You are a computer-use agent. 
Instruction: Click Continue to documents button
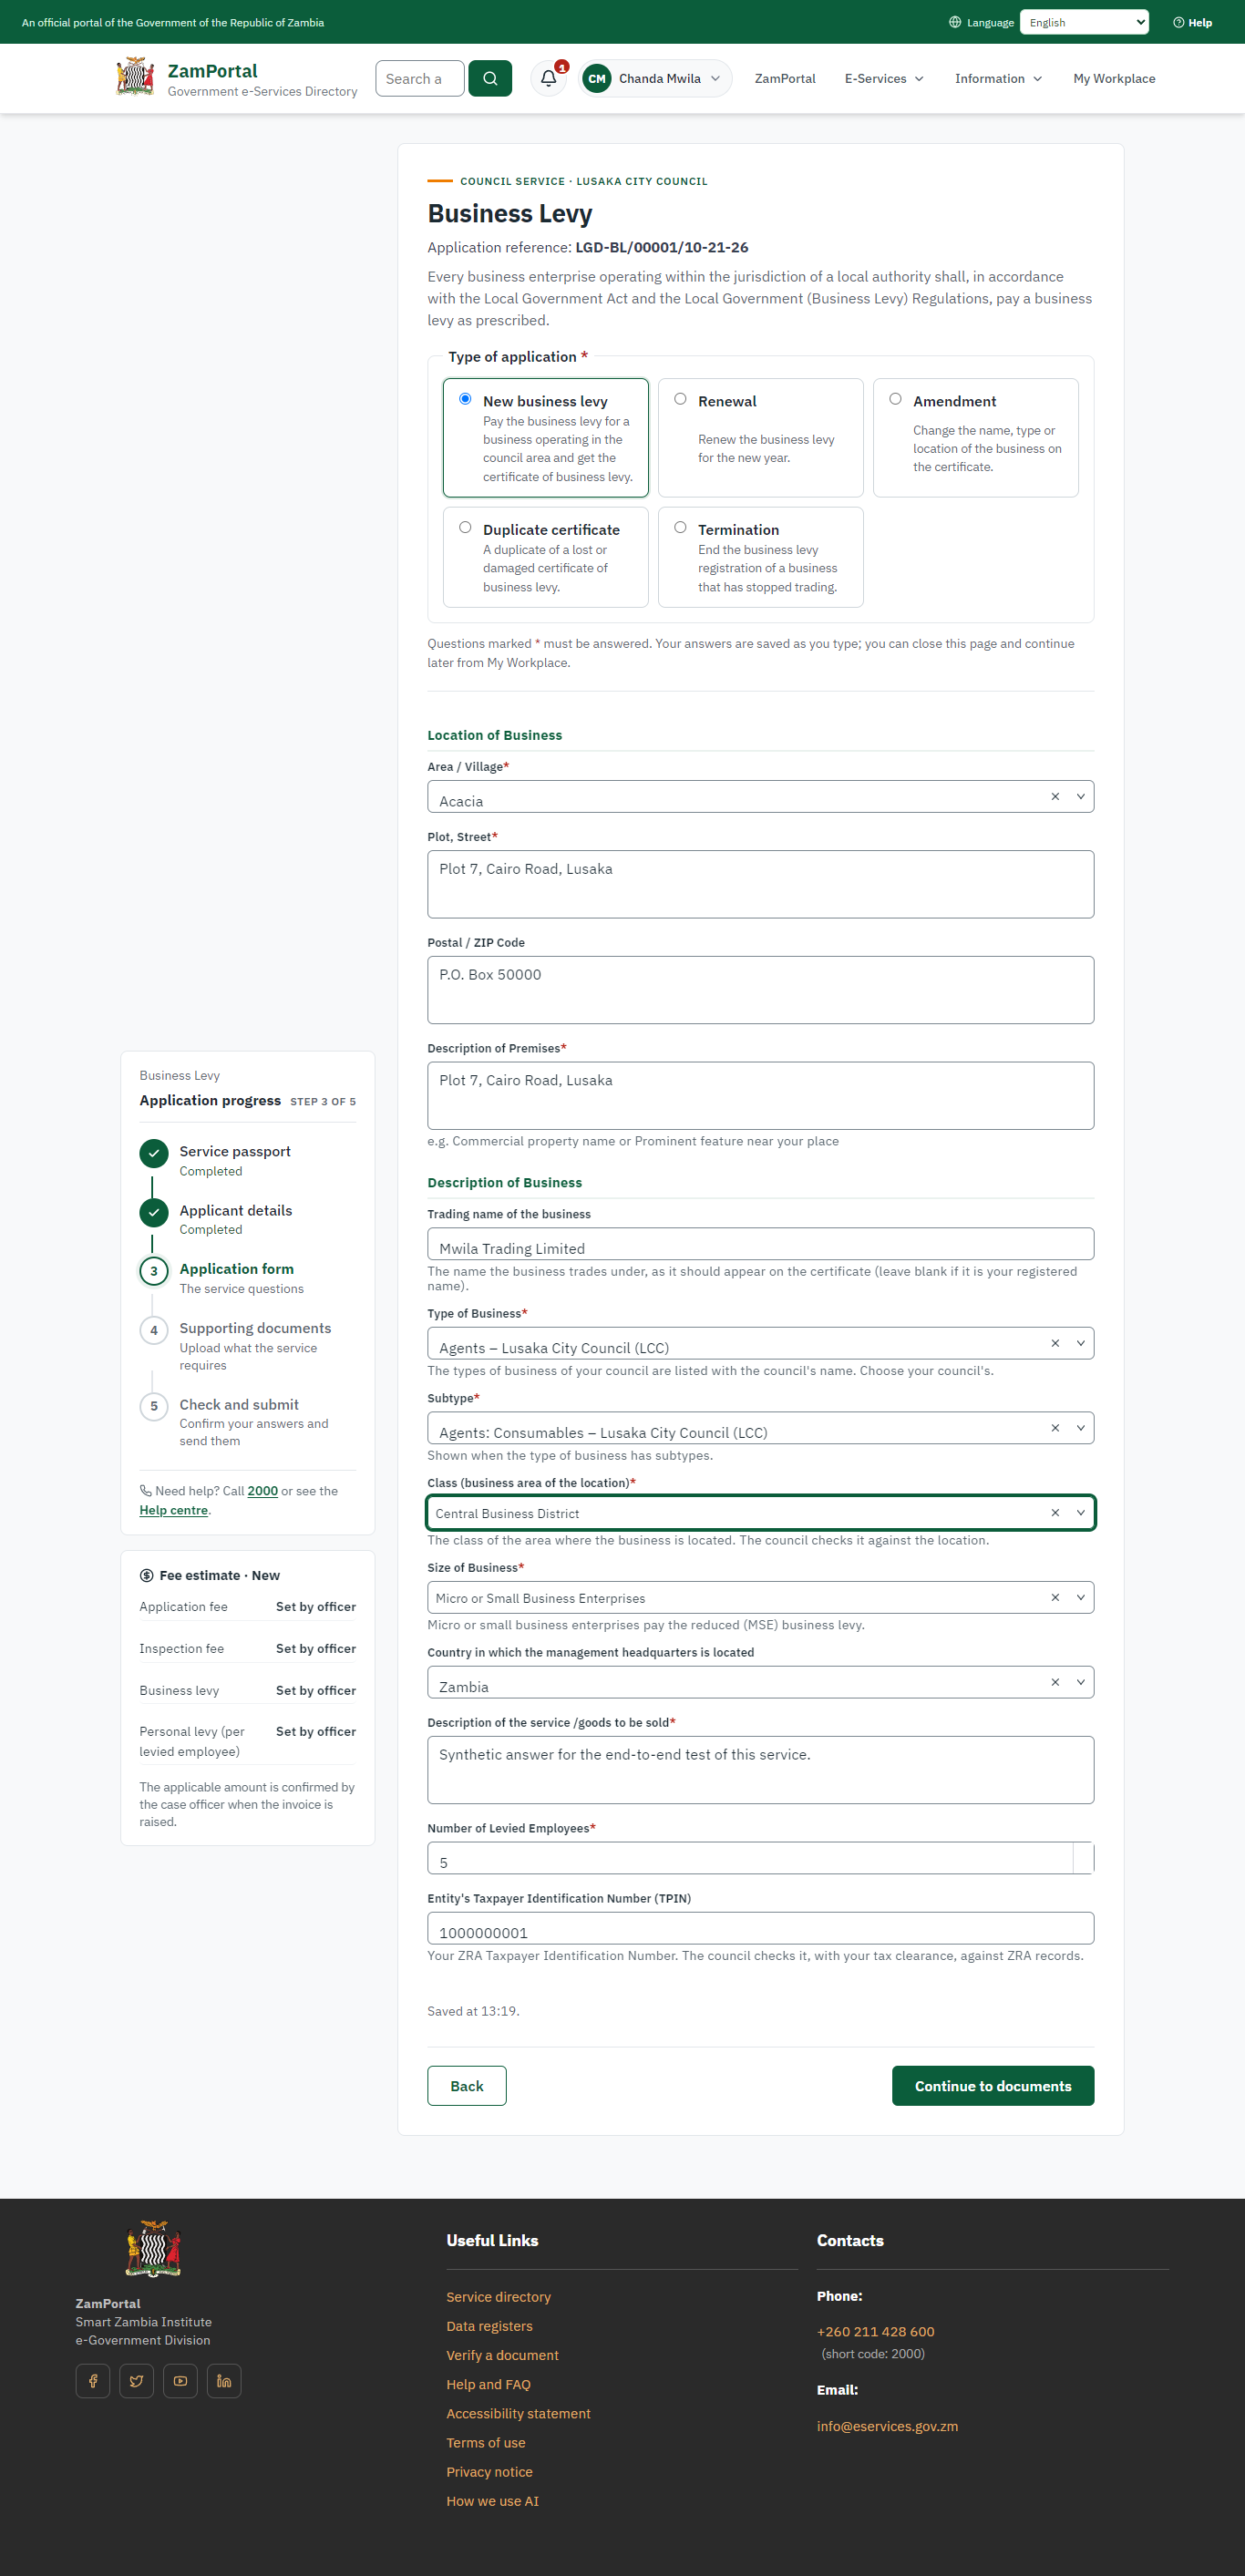(x=993, y=2085)
